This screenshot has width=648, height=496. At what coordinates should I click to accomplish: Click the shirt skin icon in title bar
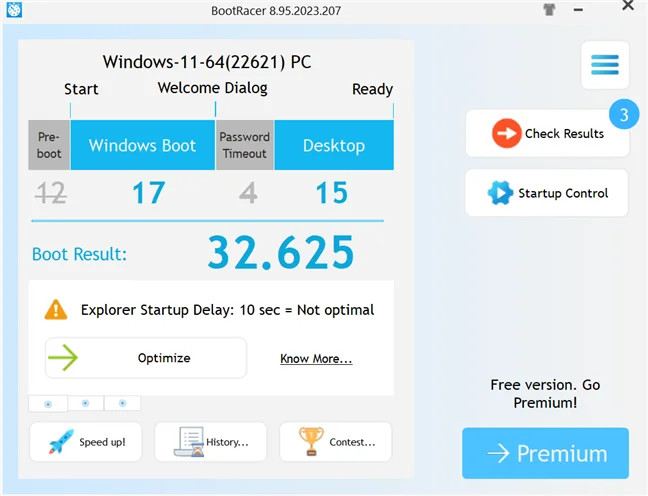point(549,10)
